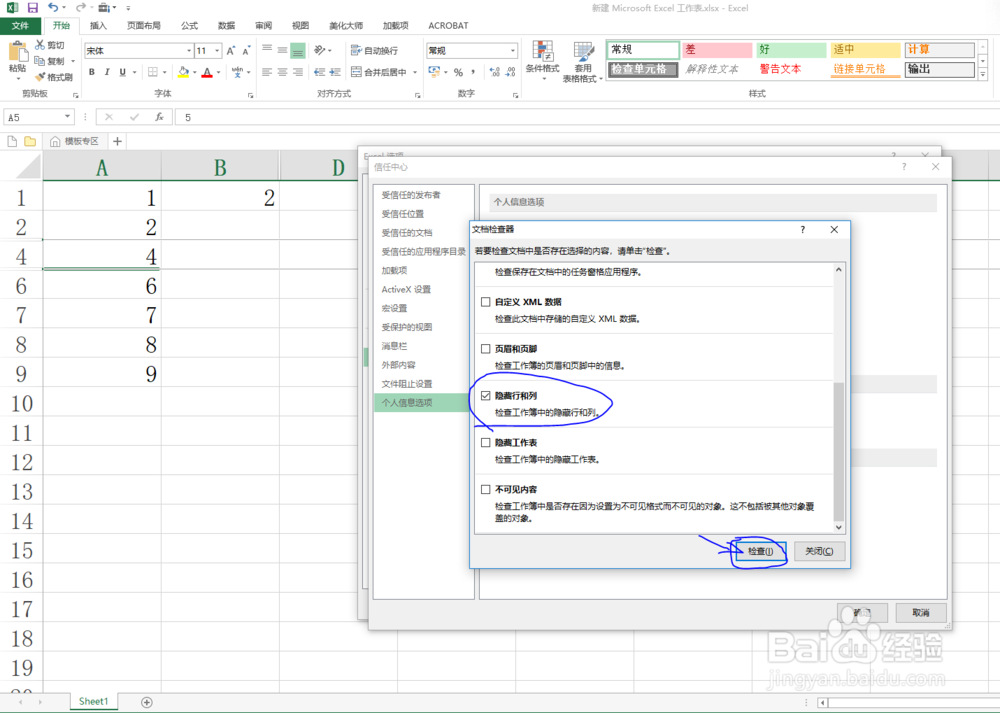Toggle italic formatting
Screen dimensions: 1000x713
click(x=107, y=72)
